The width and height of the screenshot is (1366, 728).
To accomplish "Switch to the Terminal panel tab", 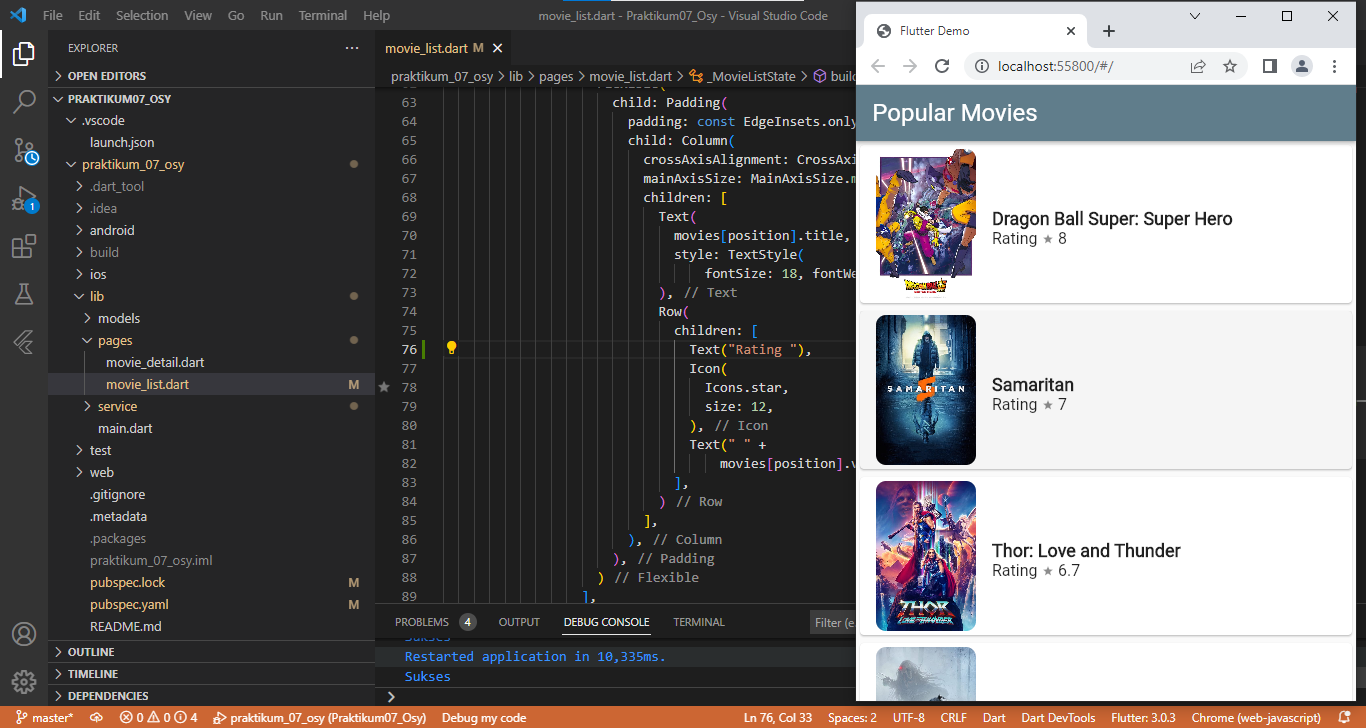I will point(699,622).
